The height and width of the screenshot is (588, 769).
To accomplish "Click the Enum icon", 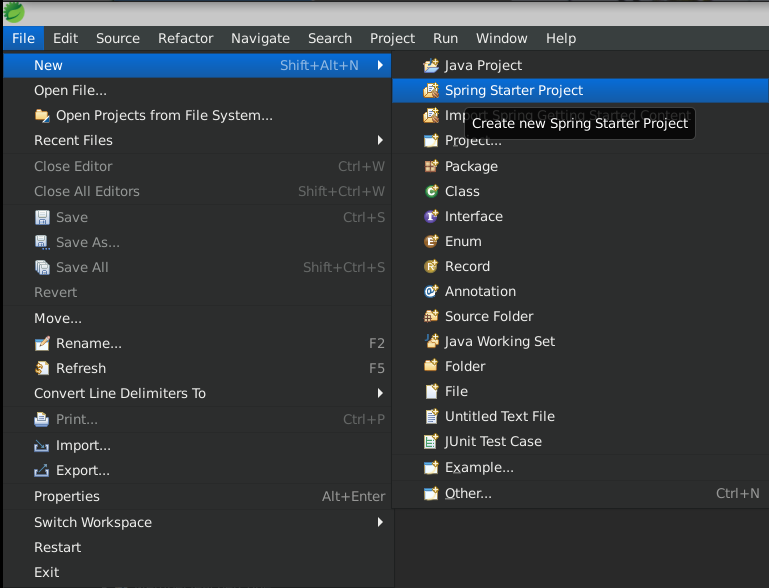I will point(431,241).
